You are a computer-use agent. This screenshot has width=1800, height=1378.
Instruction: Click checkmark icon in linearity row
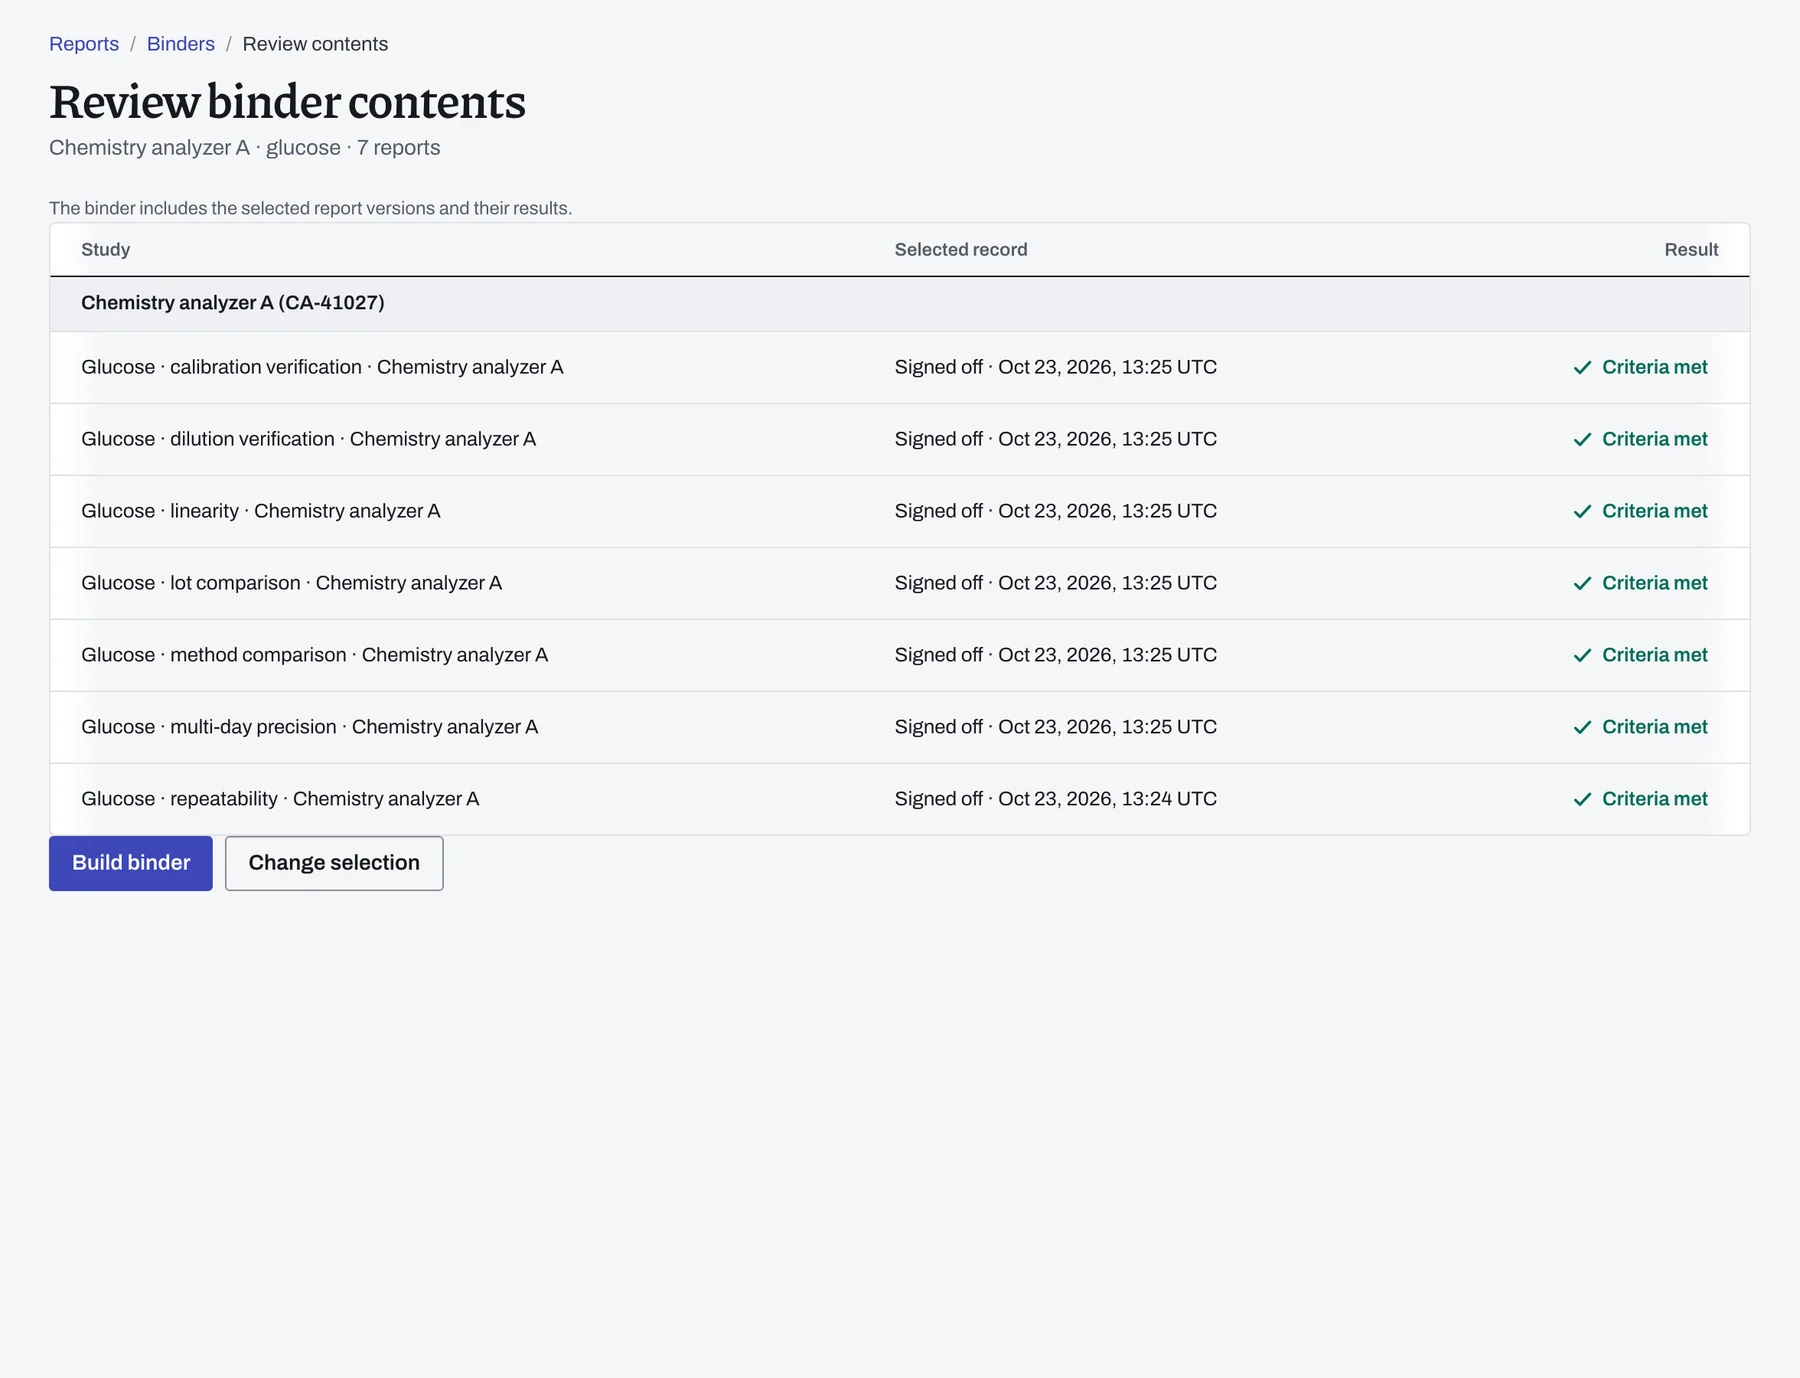1582,512
